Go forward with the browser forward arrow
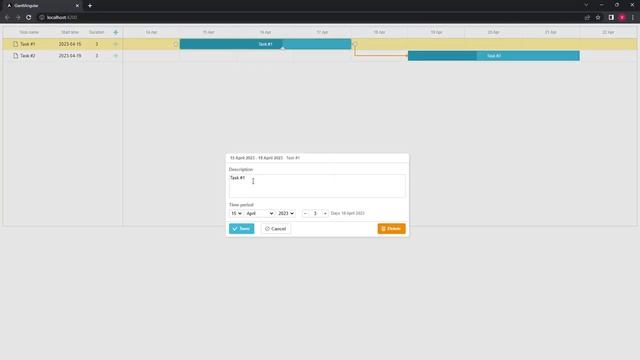This screenshot has height=360, width=640. coord(18,18)
